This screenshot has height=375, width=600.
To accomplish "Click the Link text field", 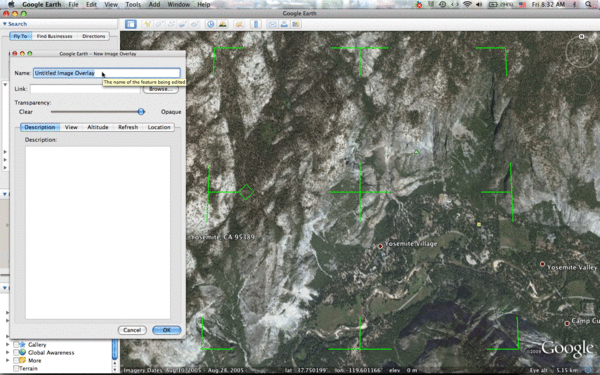I will (85, 89).
